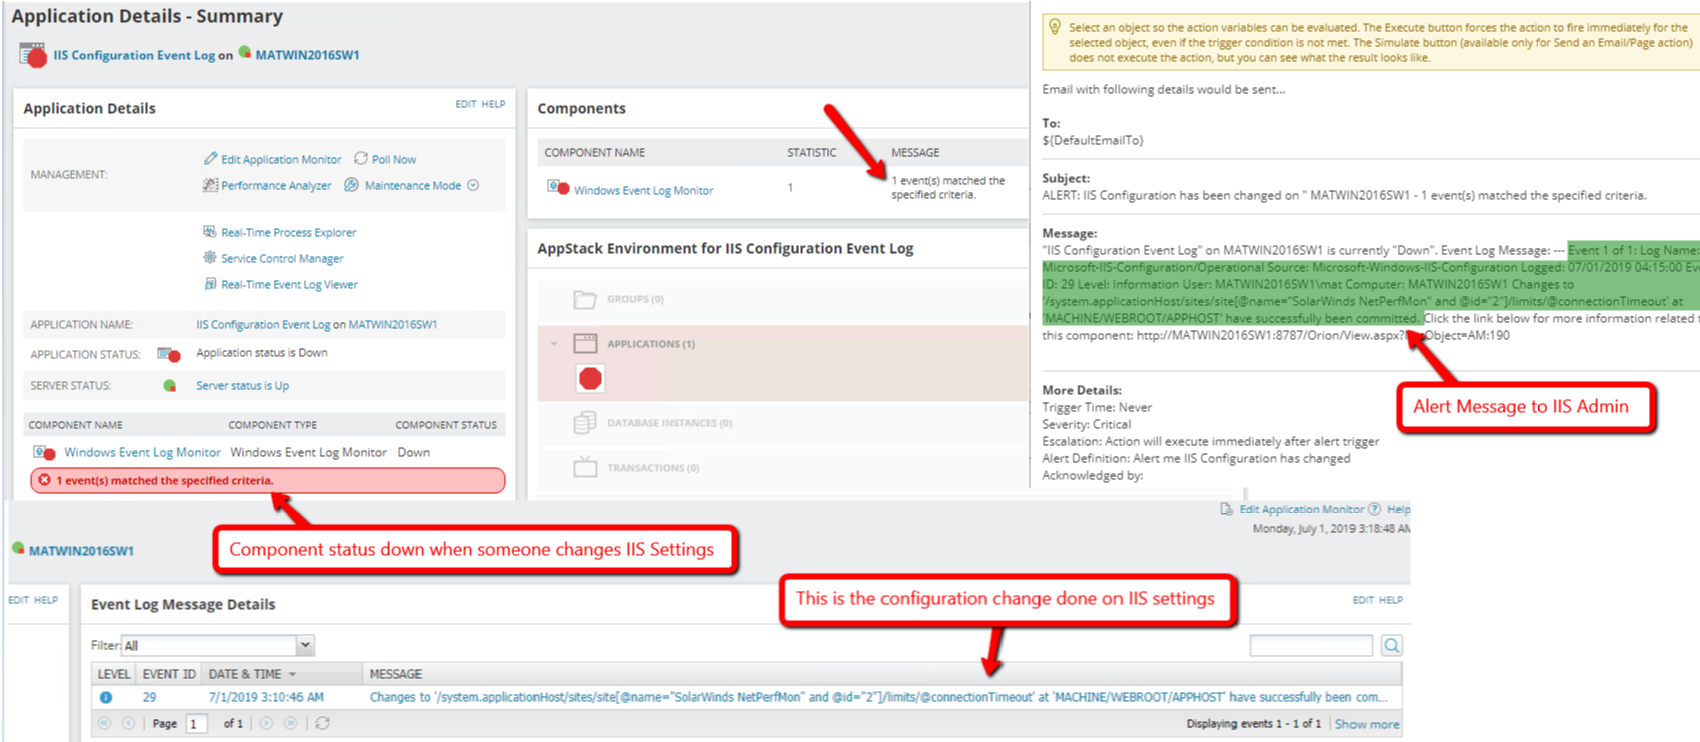The width and height of the screenshot is (1700, 742).
Task: Open the IIS Configuration Event Log title link
Action: pos(134,55)
